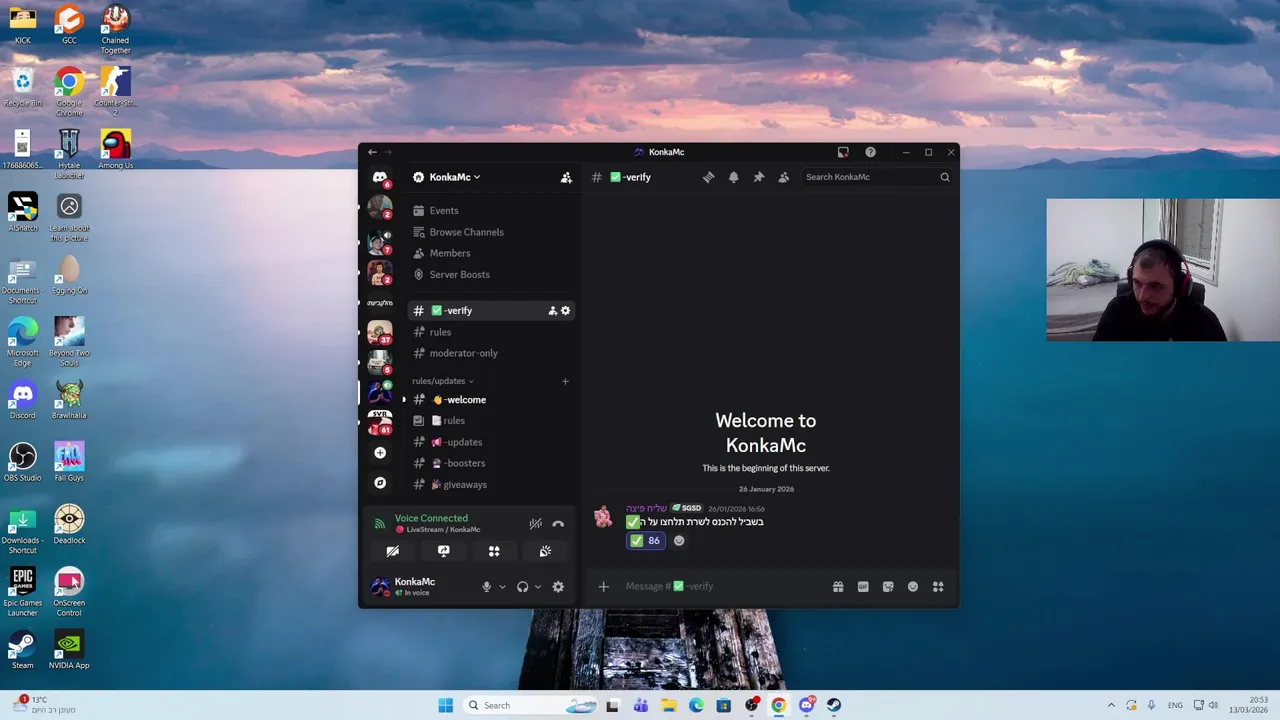Open Discord Direct Messages home icon

pyautogui.click(x=380, y=177)
